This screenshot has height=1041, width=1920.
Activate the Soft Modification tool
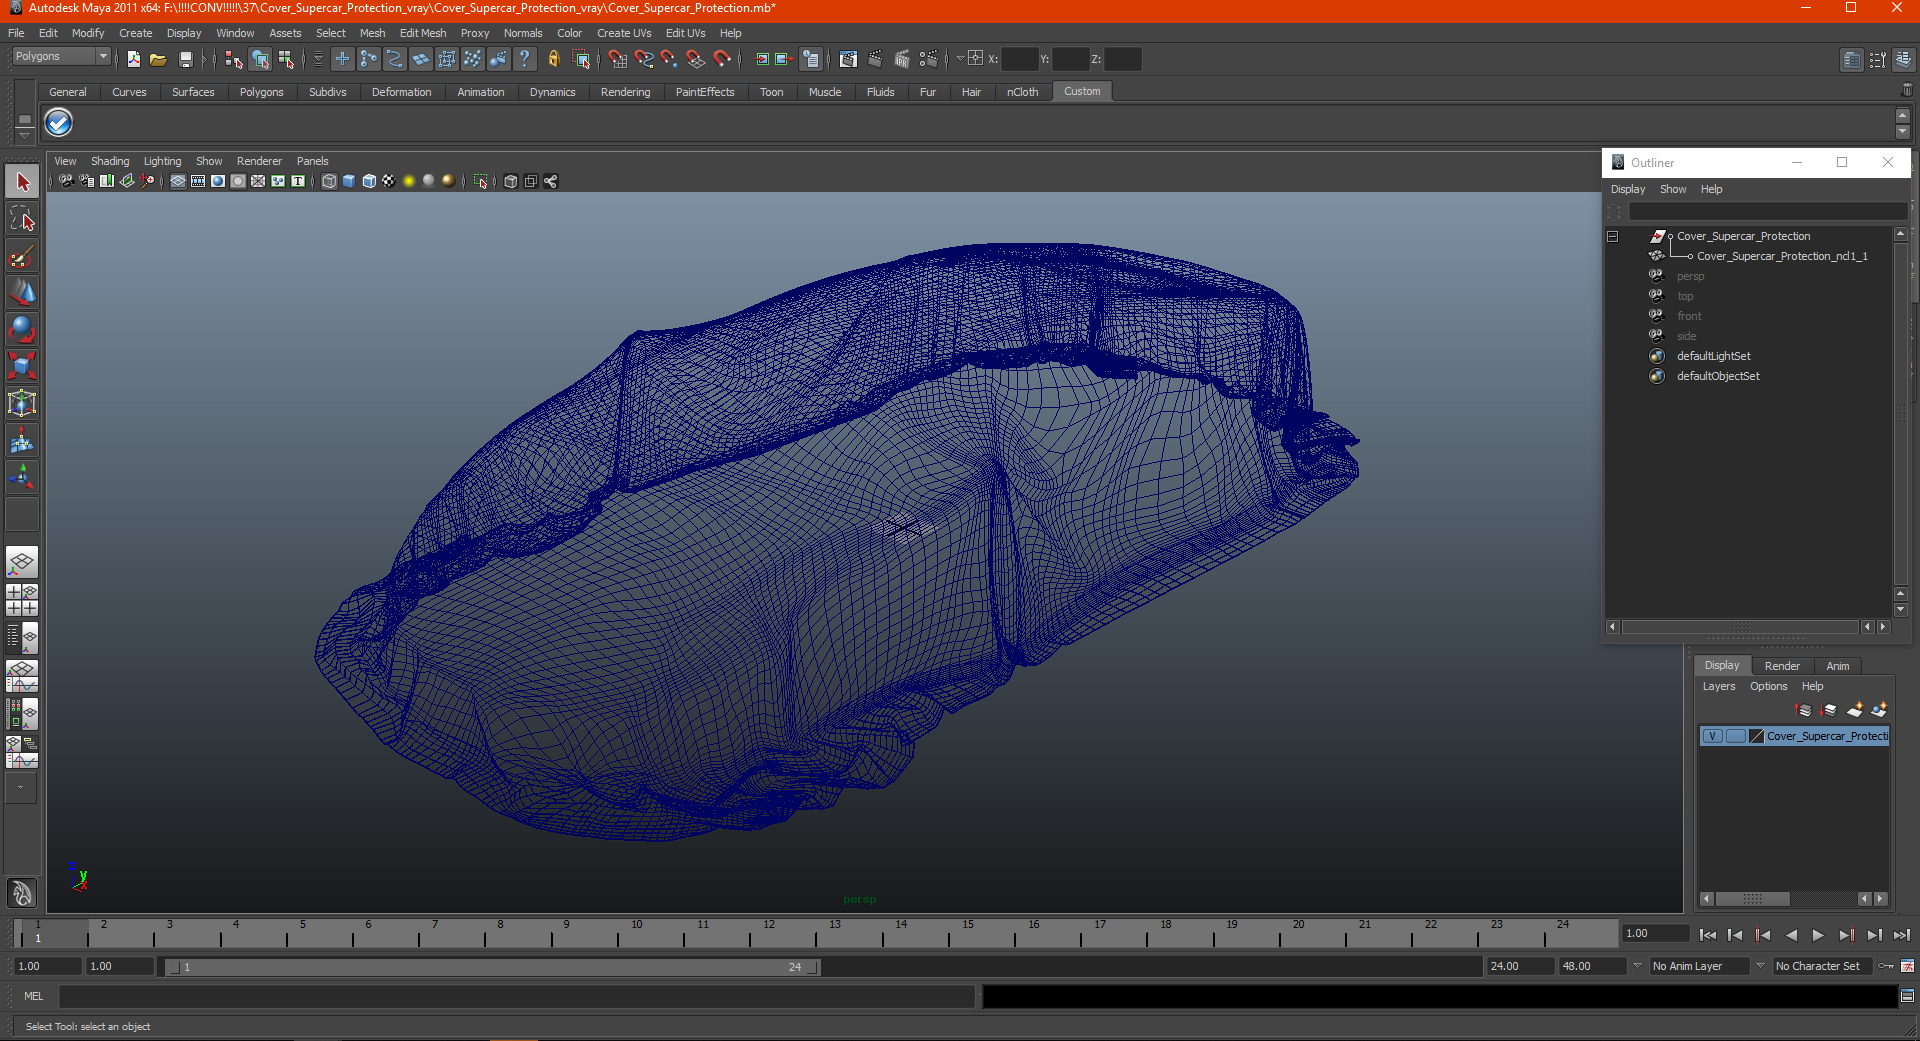click(22, 440)
